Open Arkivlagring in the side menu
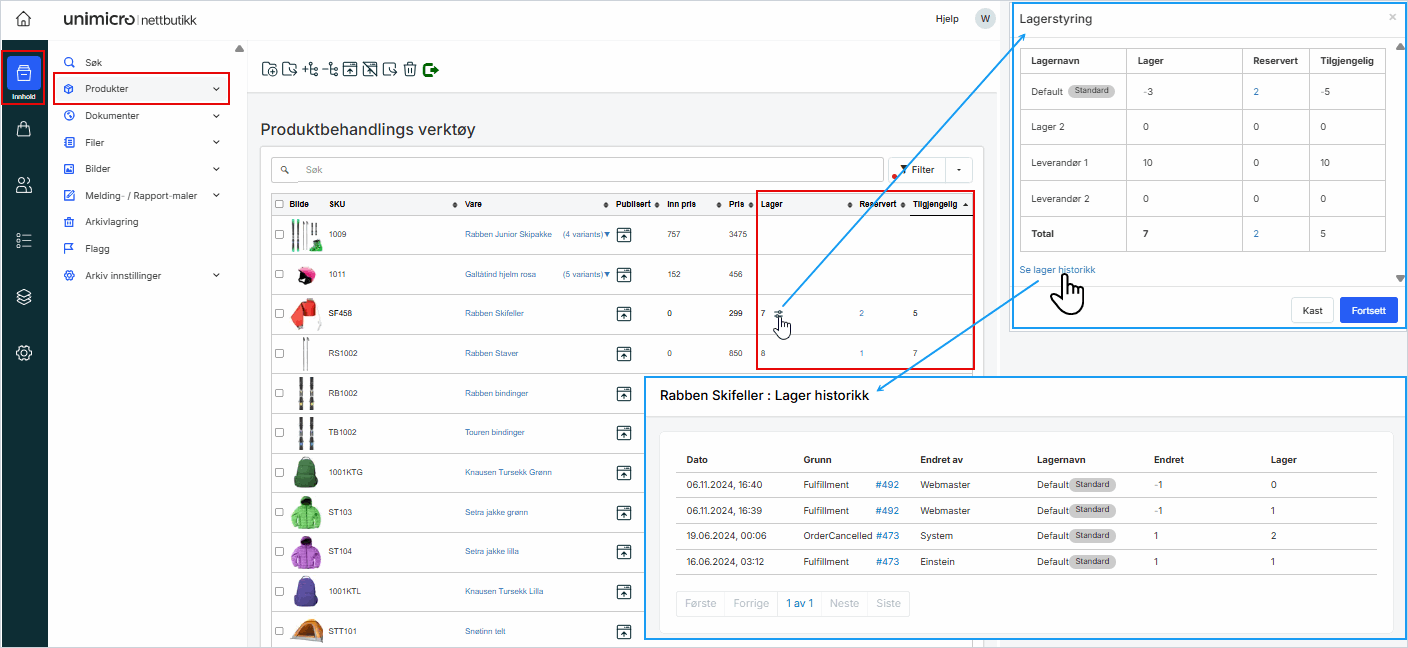The image size is (1408, 648). [x=111, y=222]
